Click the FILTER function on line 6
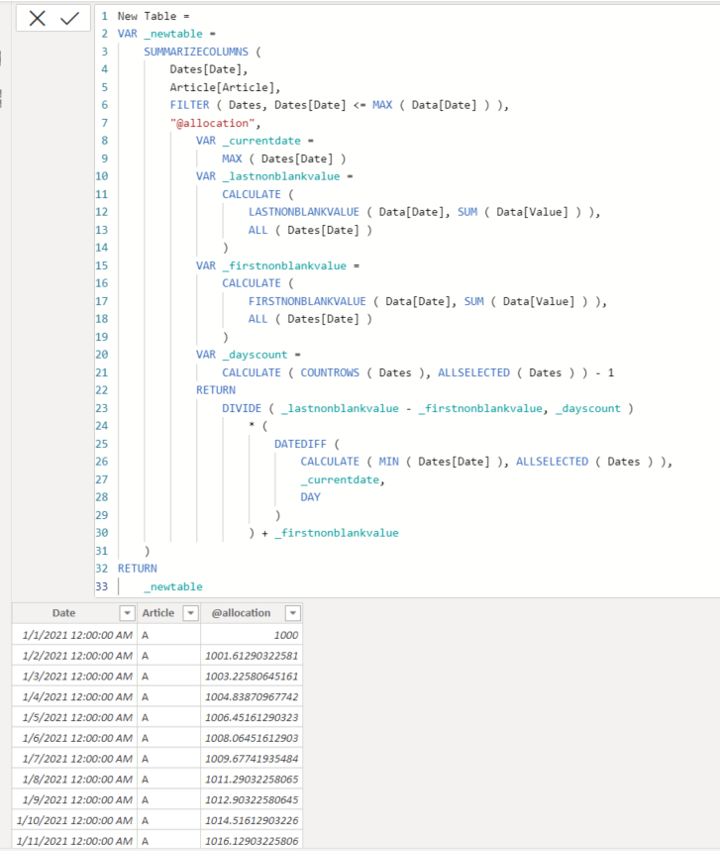The height and width of the screenshot is (851, 720). tap(189, 105)
